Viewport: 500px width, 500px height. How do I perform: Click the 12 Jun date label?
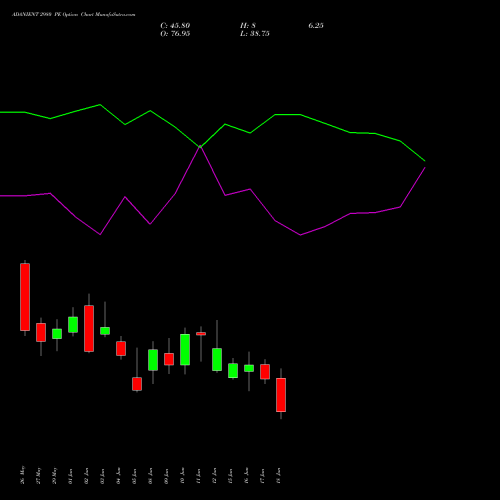tap(215, 476)
